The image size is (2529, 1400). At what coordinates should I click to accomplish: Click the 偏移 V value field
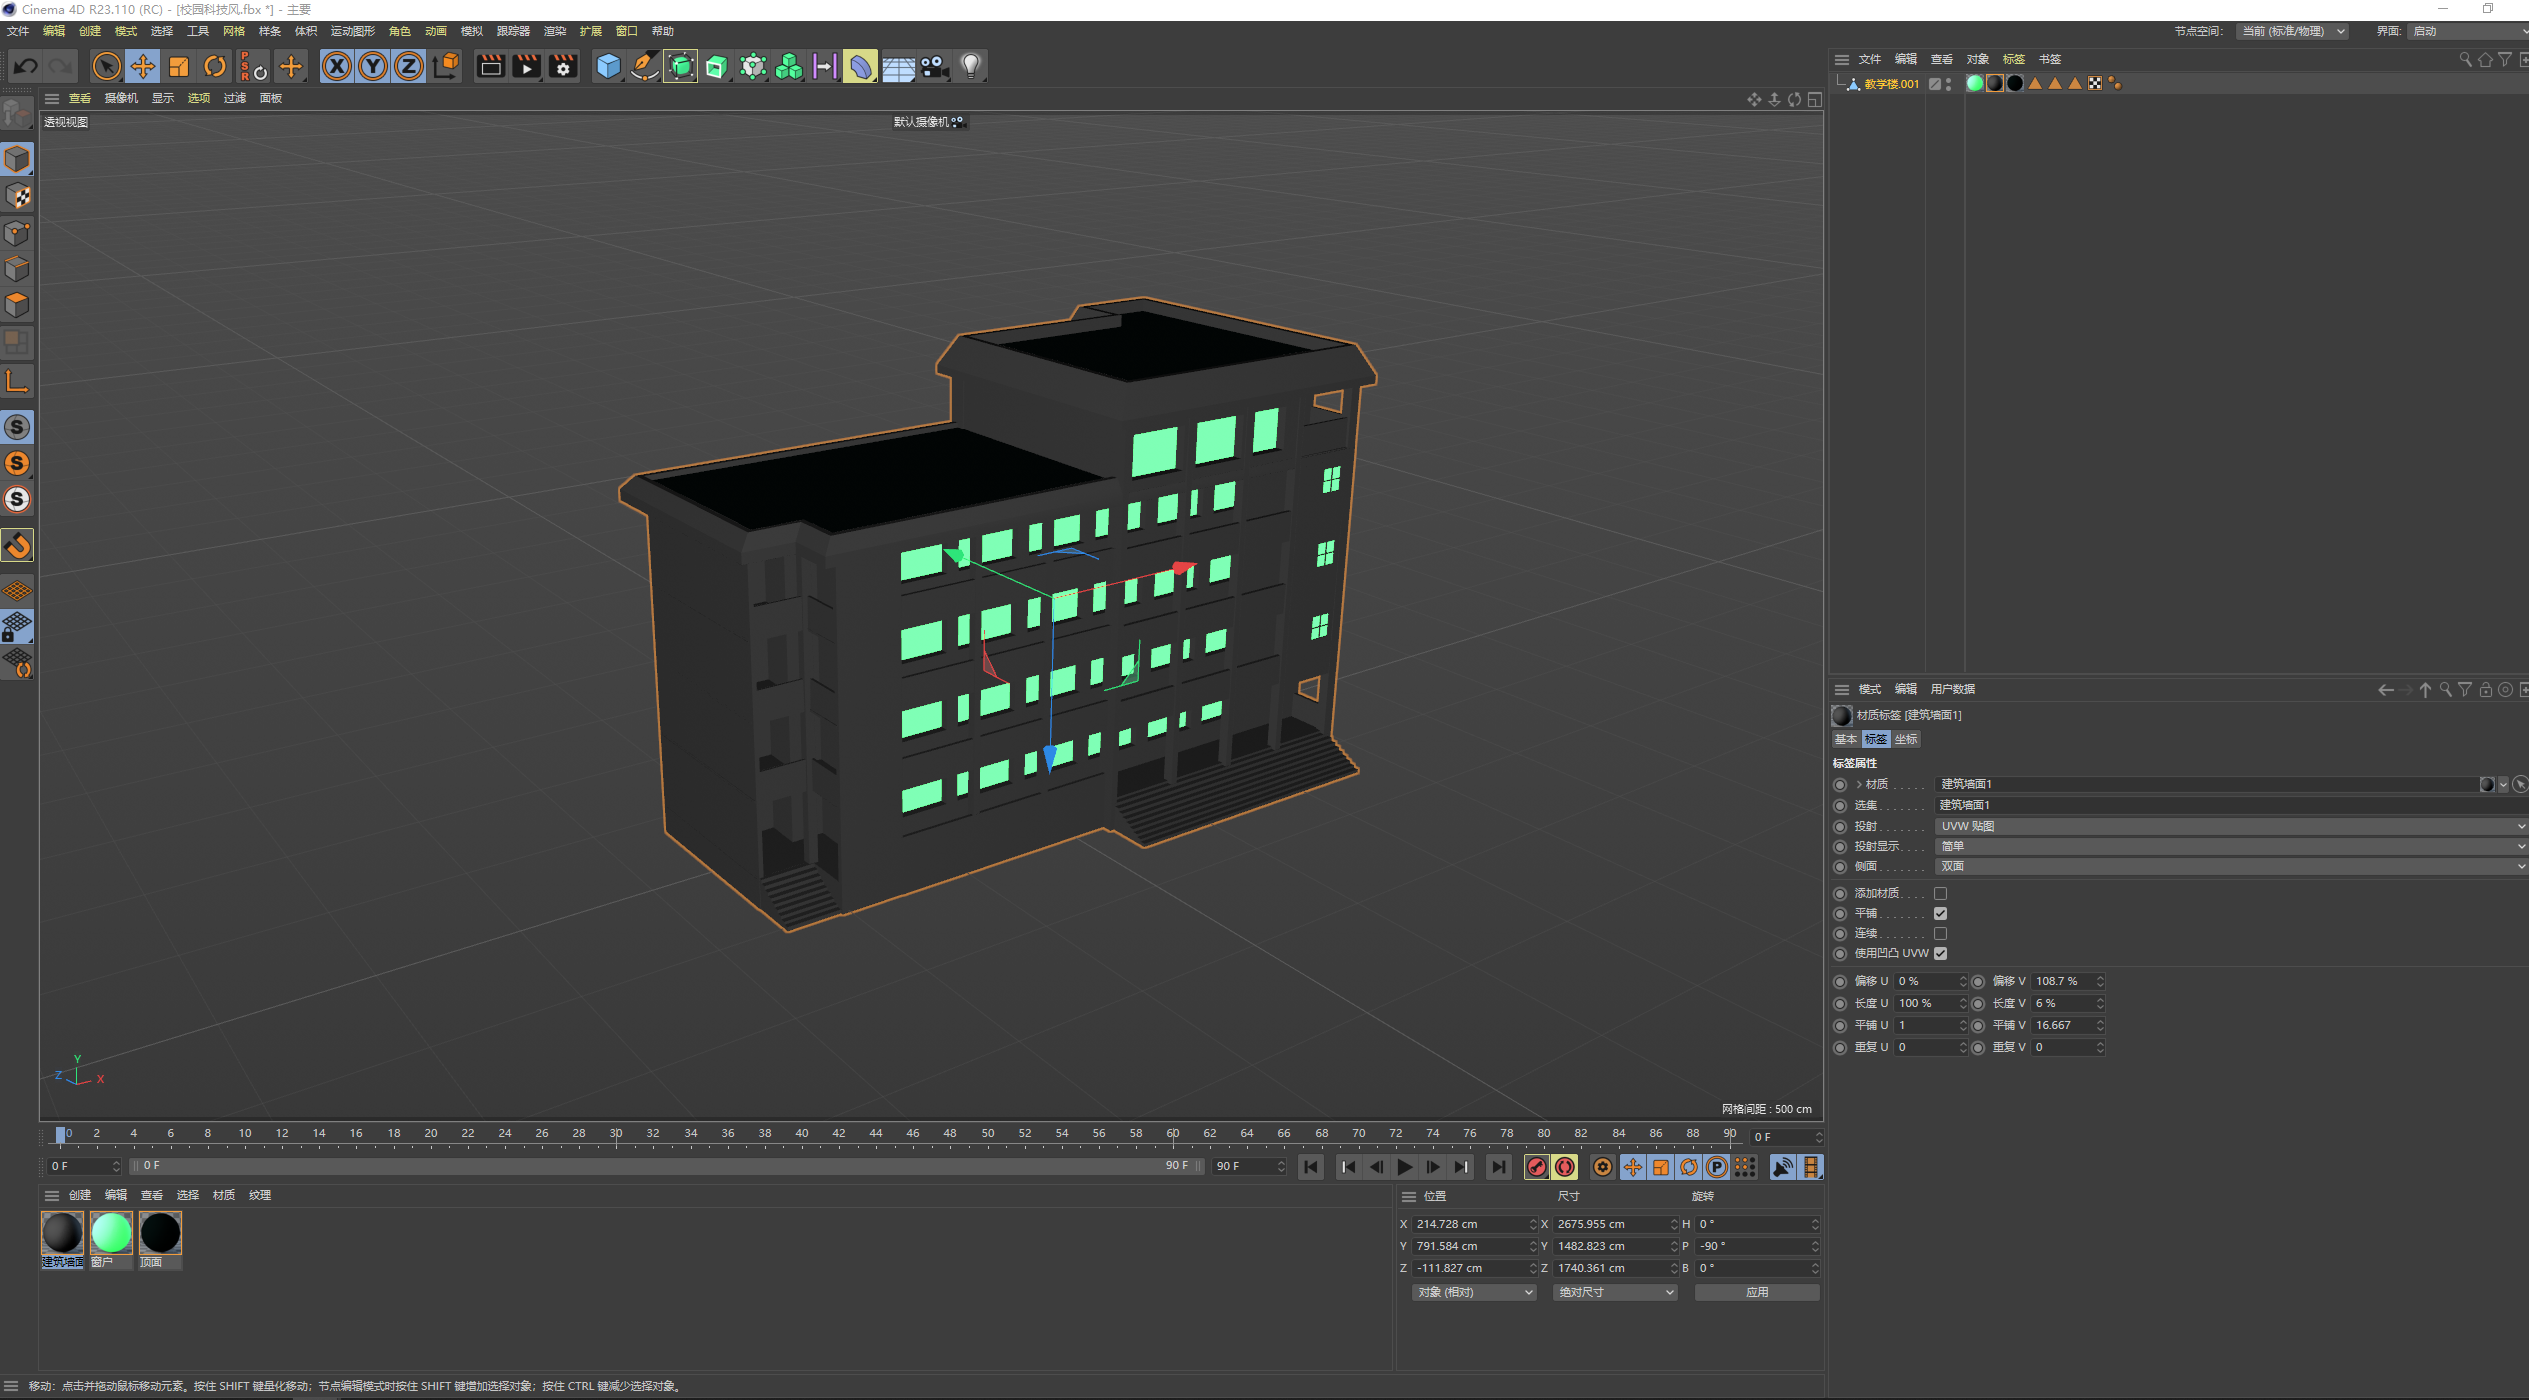click(x=2061, y=981)
